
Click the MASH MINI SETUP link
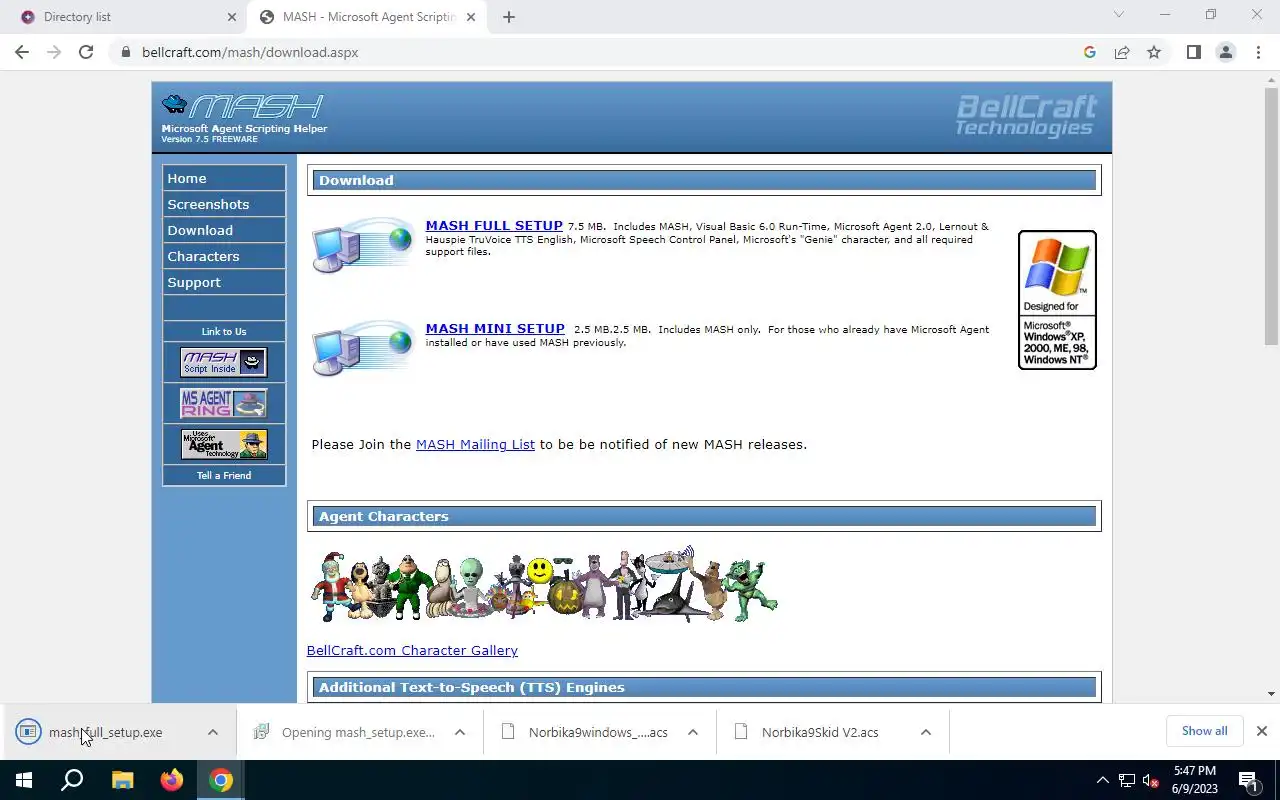pos(495,328)
